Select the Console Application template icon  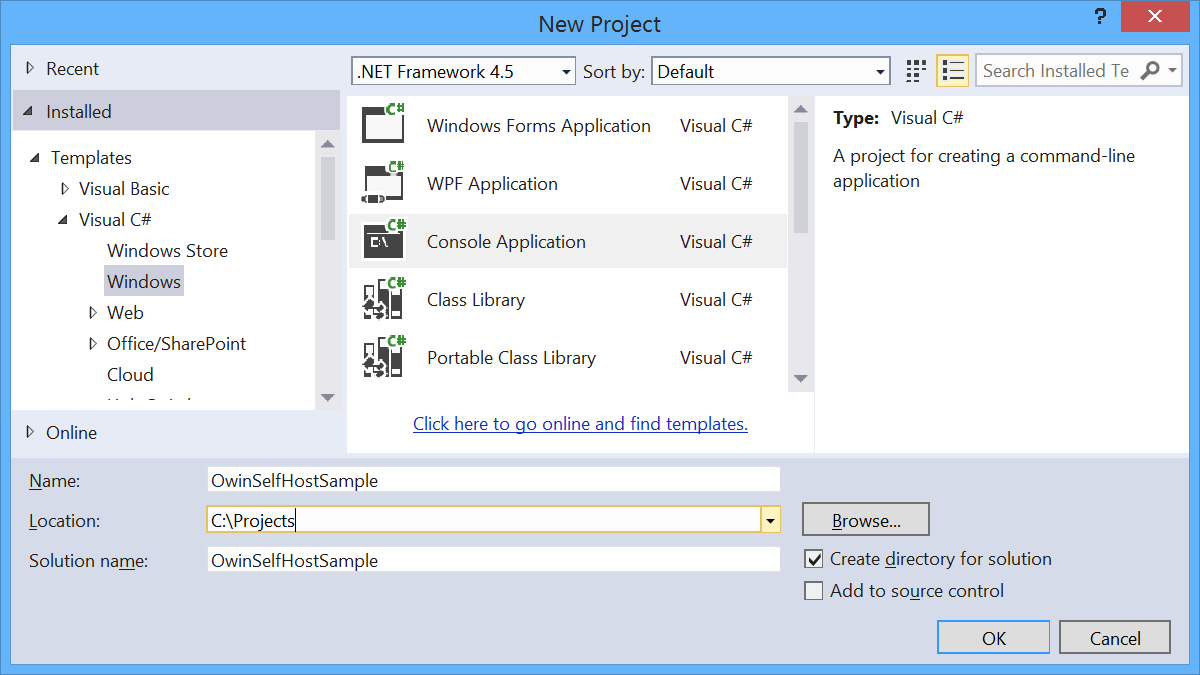point(383,241)
